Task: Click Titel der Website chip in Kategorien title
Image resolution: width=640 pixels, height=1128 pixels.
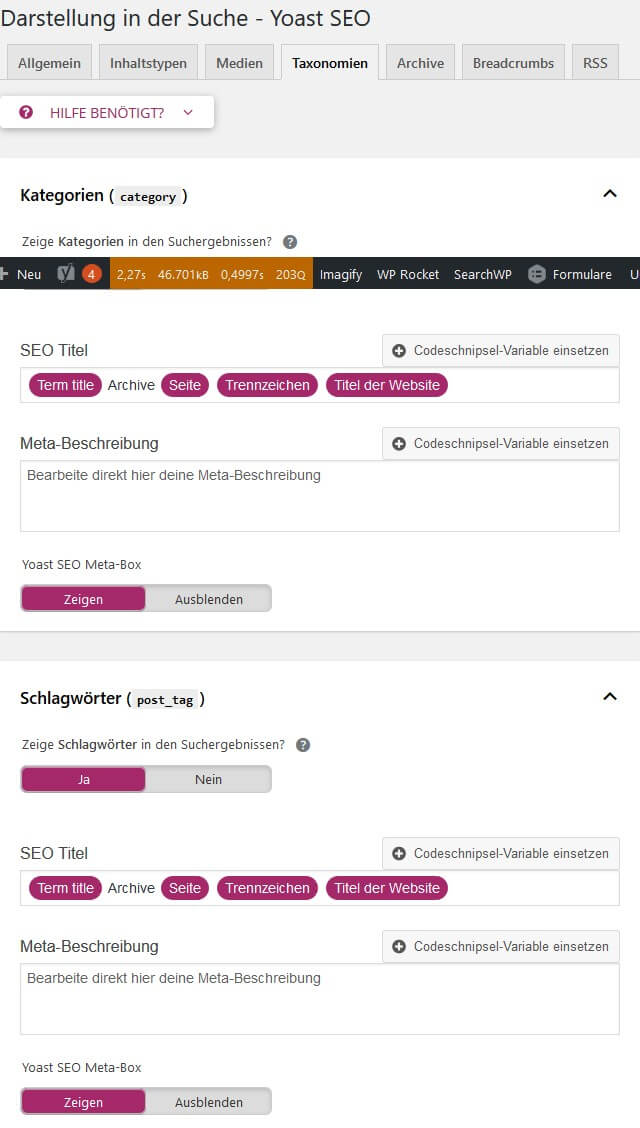Action: pos(387,385)
